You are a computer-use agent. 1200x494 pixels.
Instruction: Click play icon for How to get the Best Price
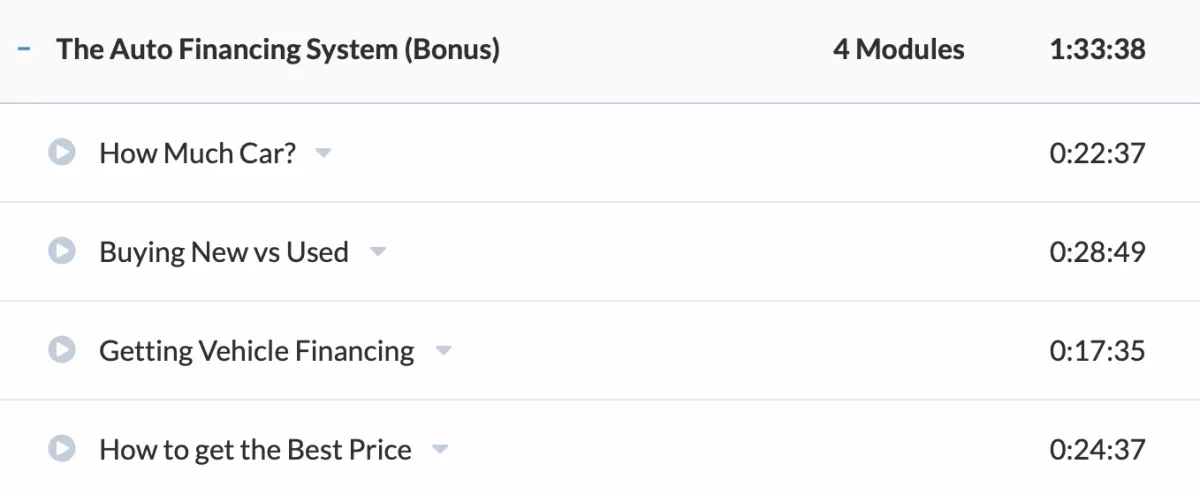point(62,449)
